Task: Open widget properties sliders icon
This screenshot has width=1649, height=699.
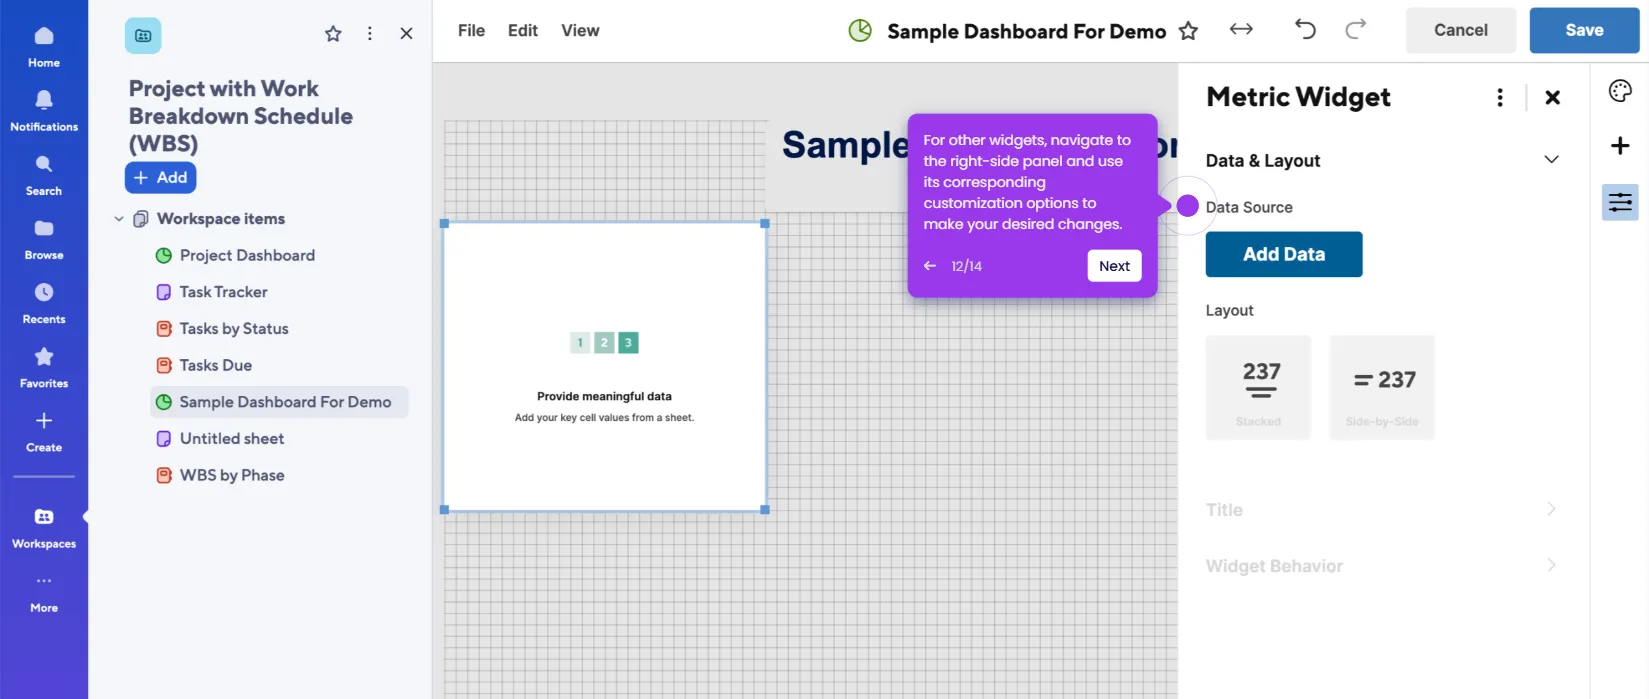Action: pyautogui.click(x=1620, y=203)
